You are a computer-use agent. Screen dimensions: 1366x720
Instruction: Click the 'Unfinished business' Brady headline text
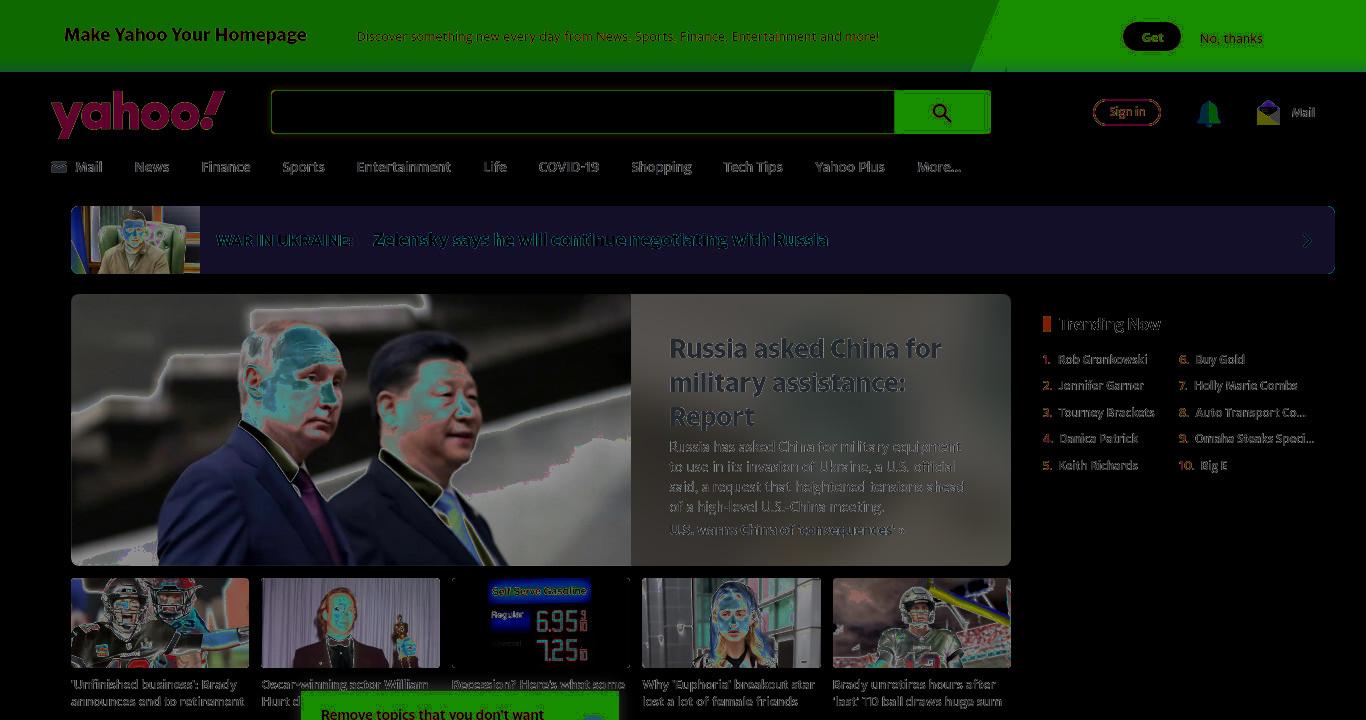(x=157, y=693)
